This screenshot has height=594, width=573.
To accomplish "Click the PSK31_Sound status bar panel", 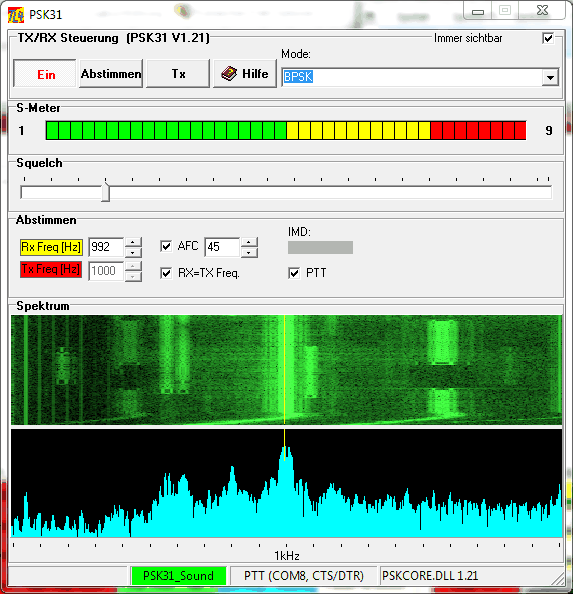I will (178, 576).
